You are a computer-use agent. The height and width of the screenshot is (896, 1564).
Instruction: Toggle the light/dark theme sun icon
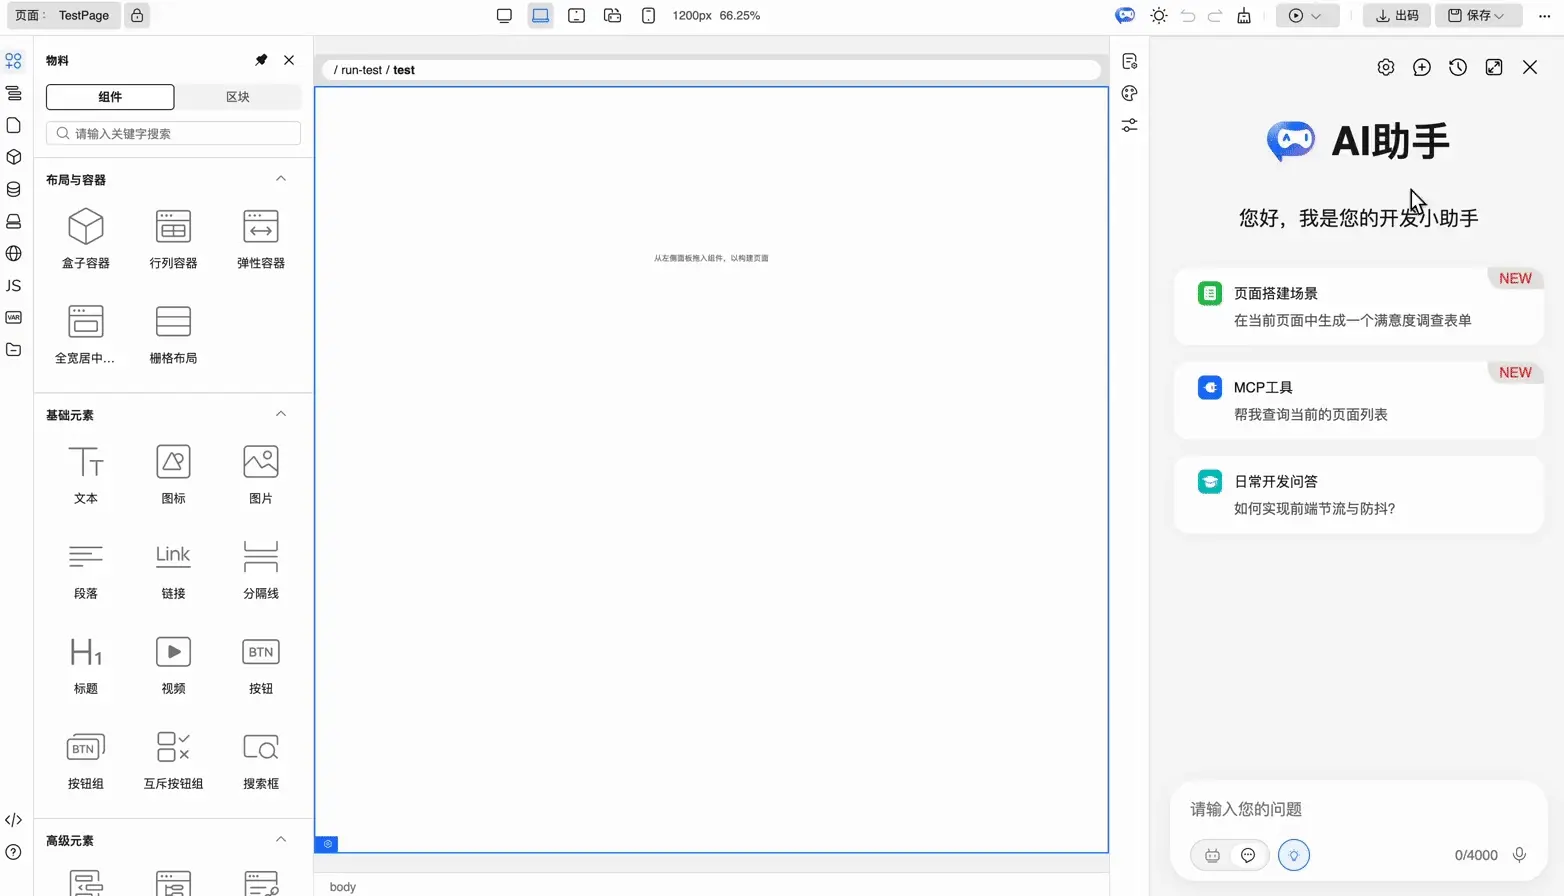1159,15
